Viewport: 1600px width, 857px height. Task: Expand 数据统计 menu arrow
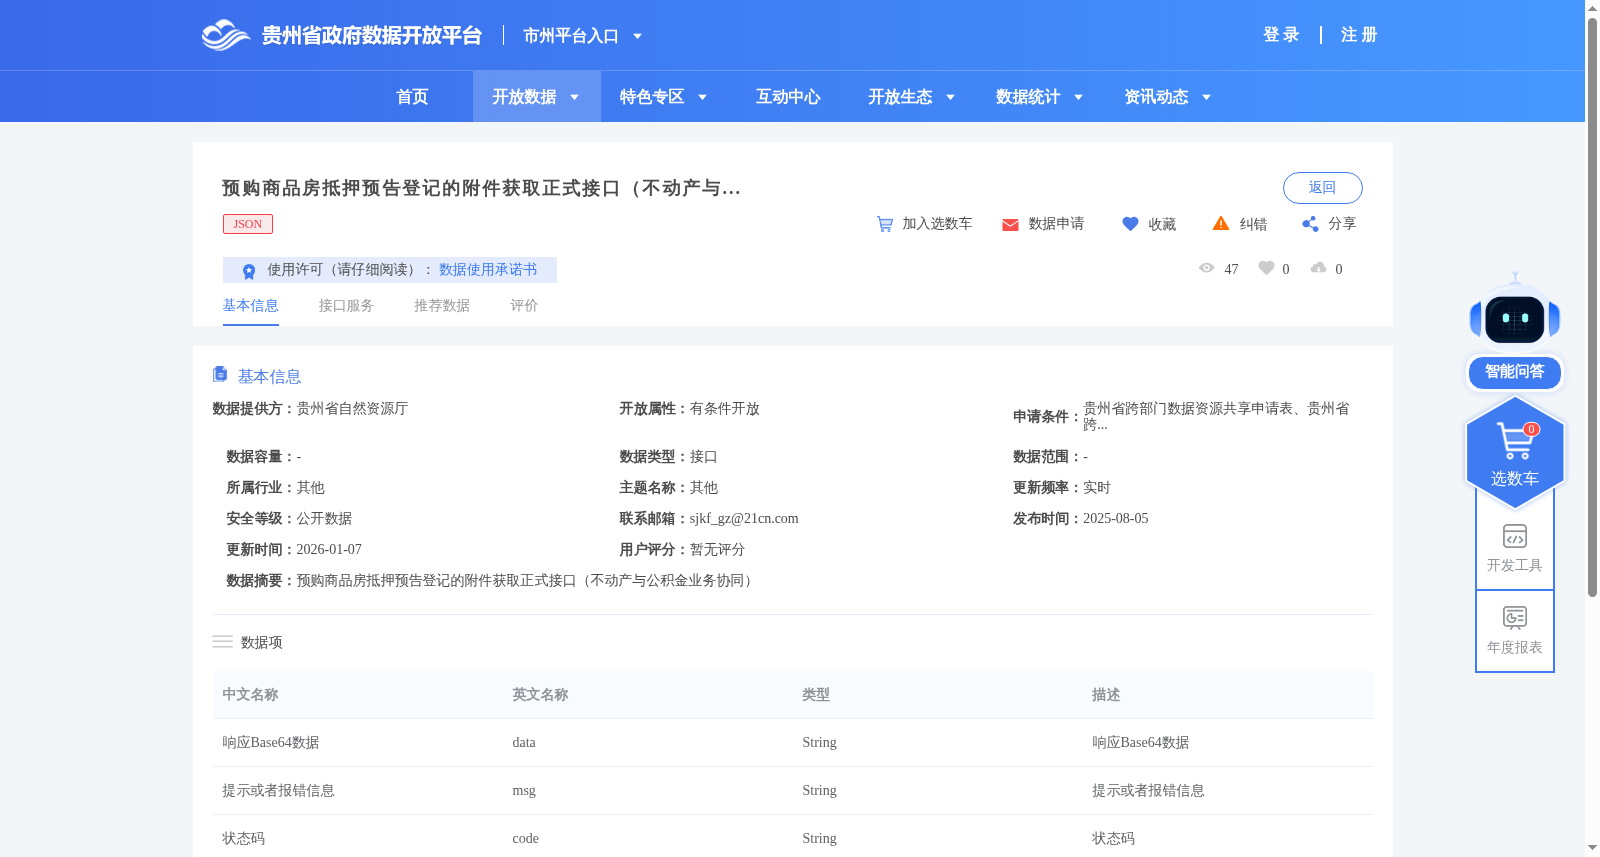1078,97
